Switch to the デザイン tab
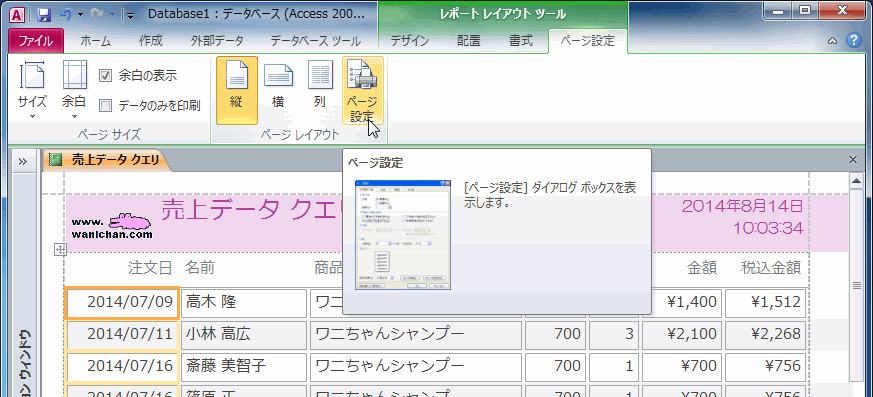This screenshot has width=873, height=397. [x=409, y=41]
